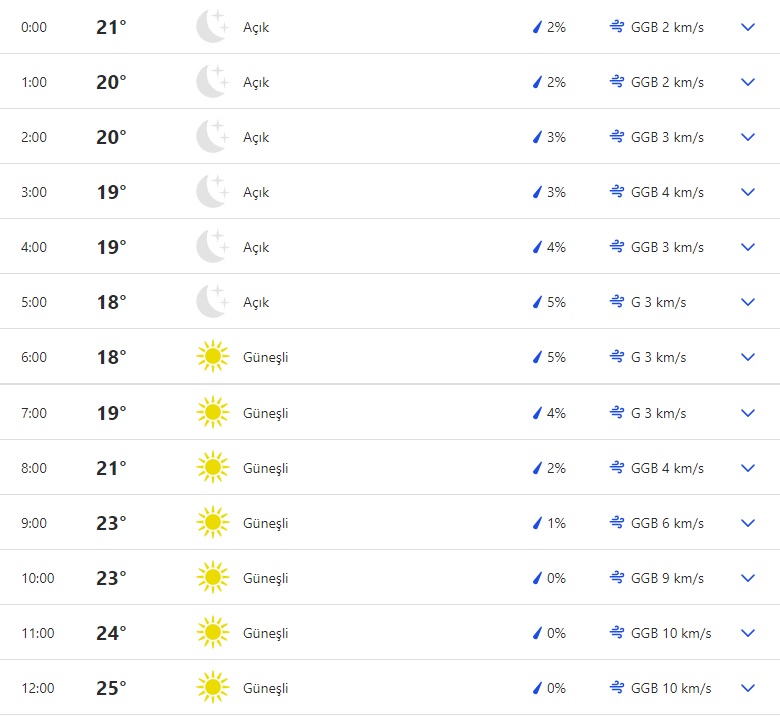Click the 24° temperature at 11:00
The image size is (780, 716).
point(111,633)
